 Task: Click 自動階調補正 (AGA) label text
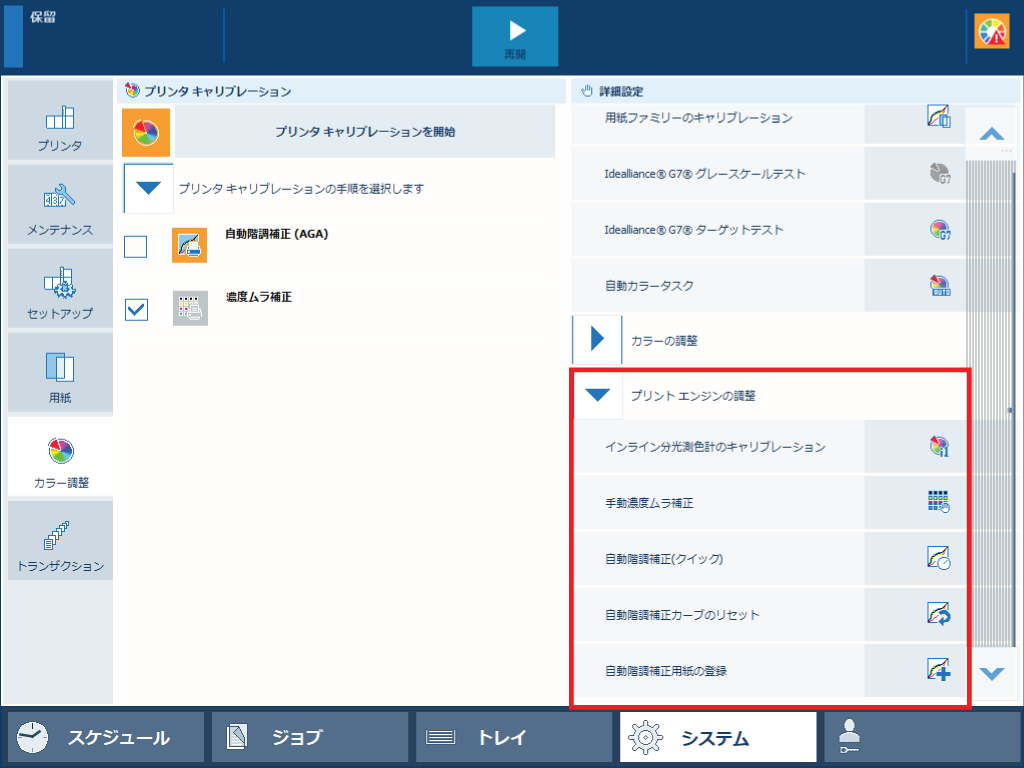click(277, 234)
